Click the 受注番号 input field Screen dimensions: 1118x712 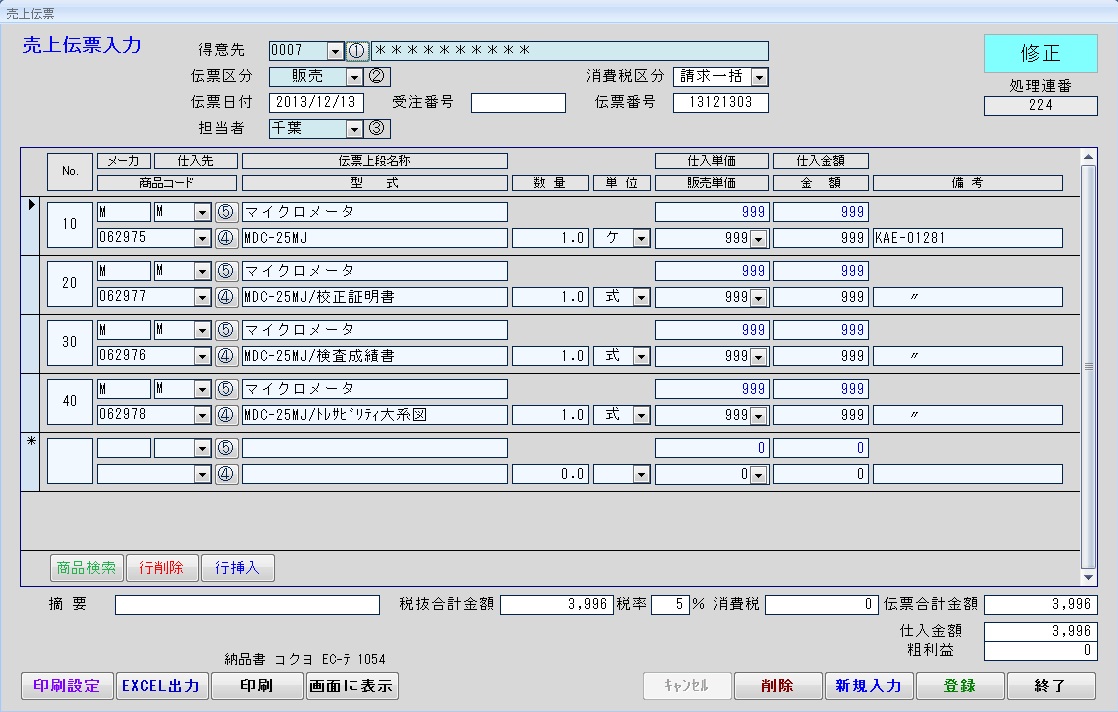point(518,103)
